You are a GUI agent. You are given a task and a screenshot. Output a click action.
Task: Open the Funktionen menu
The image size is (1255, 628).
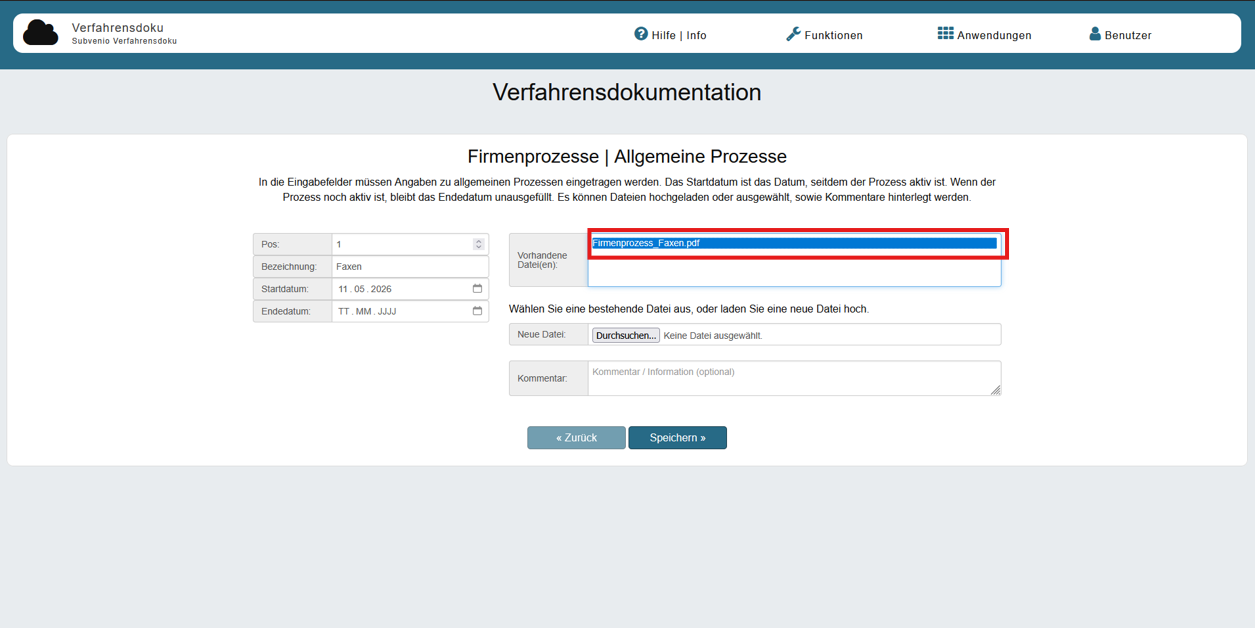tap(824, 35)
